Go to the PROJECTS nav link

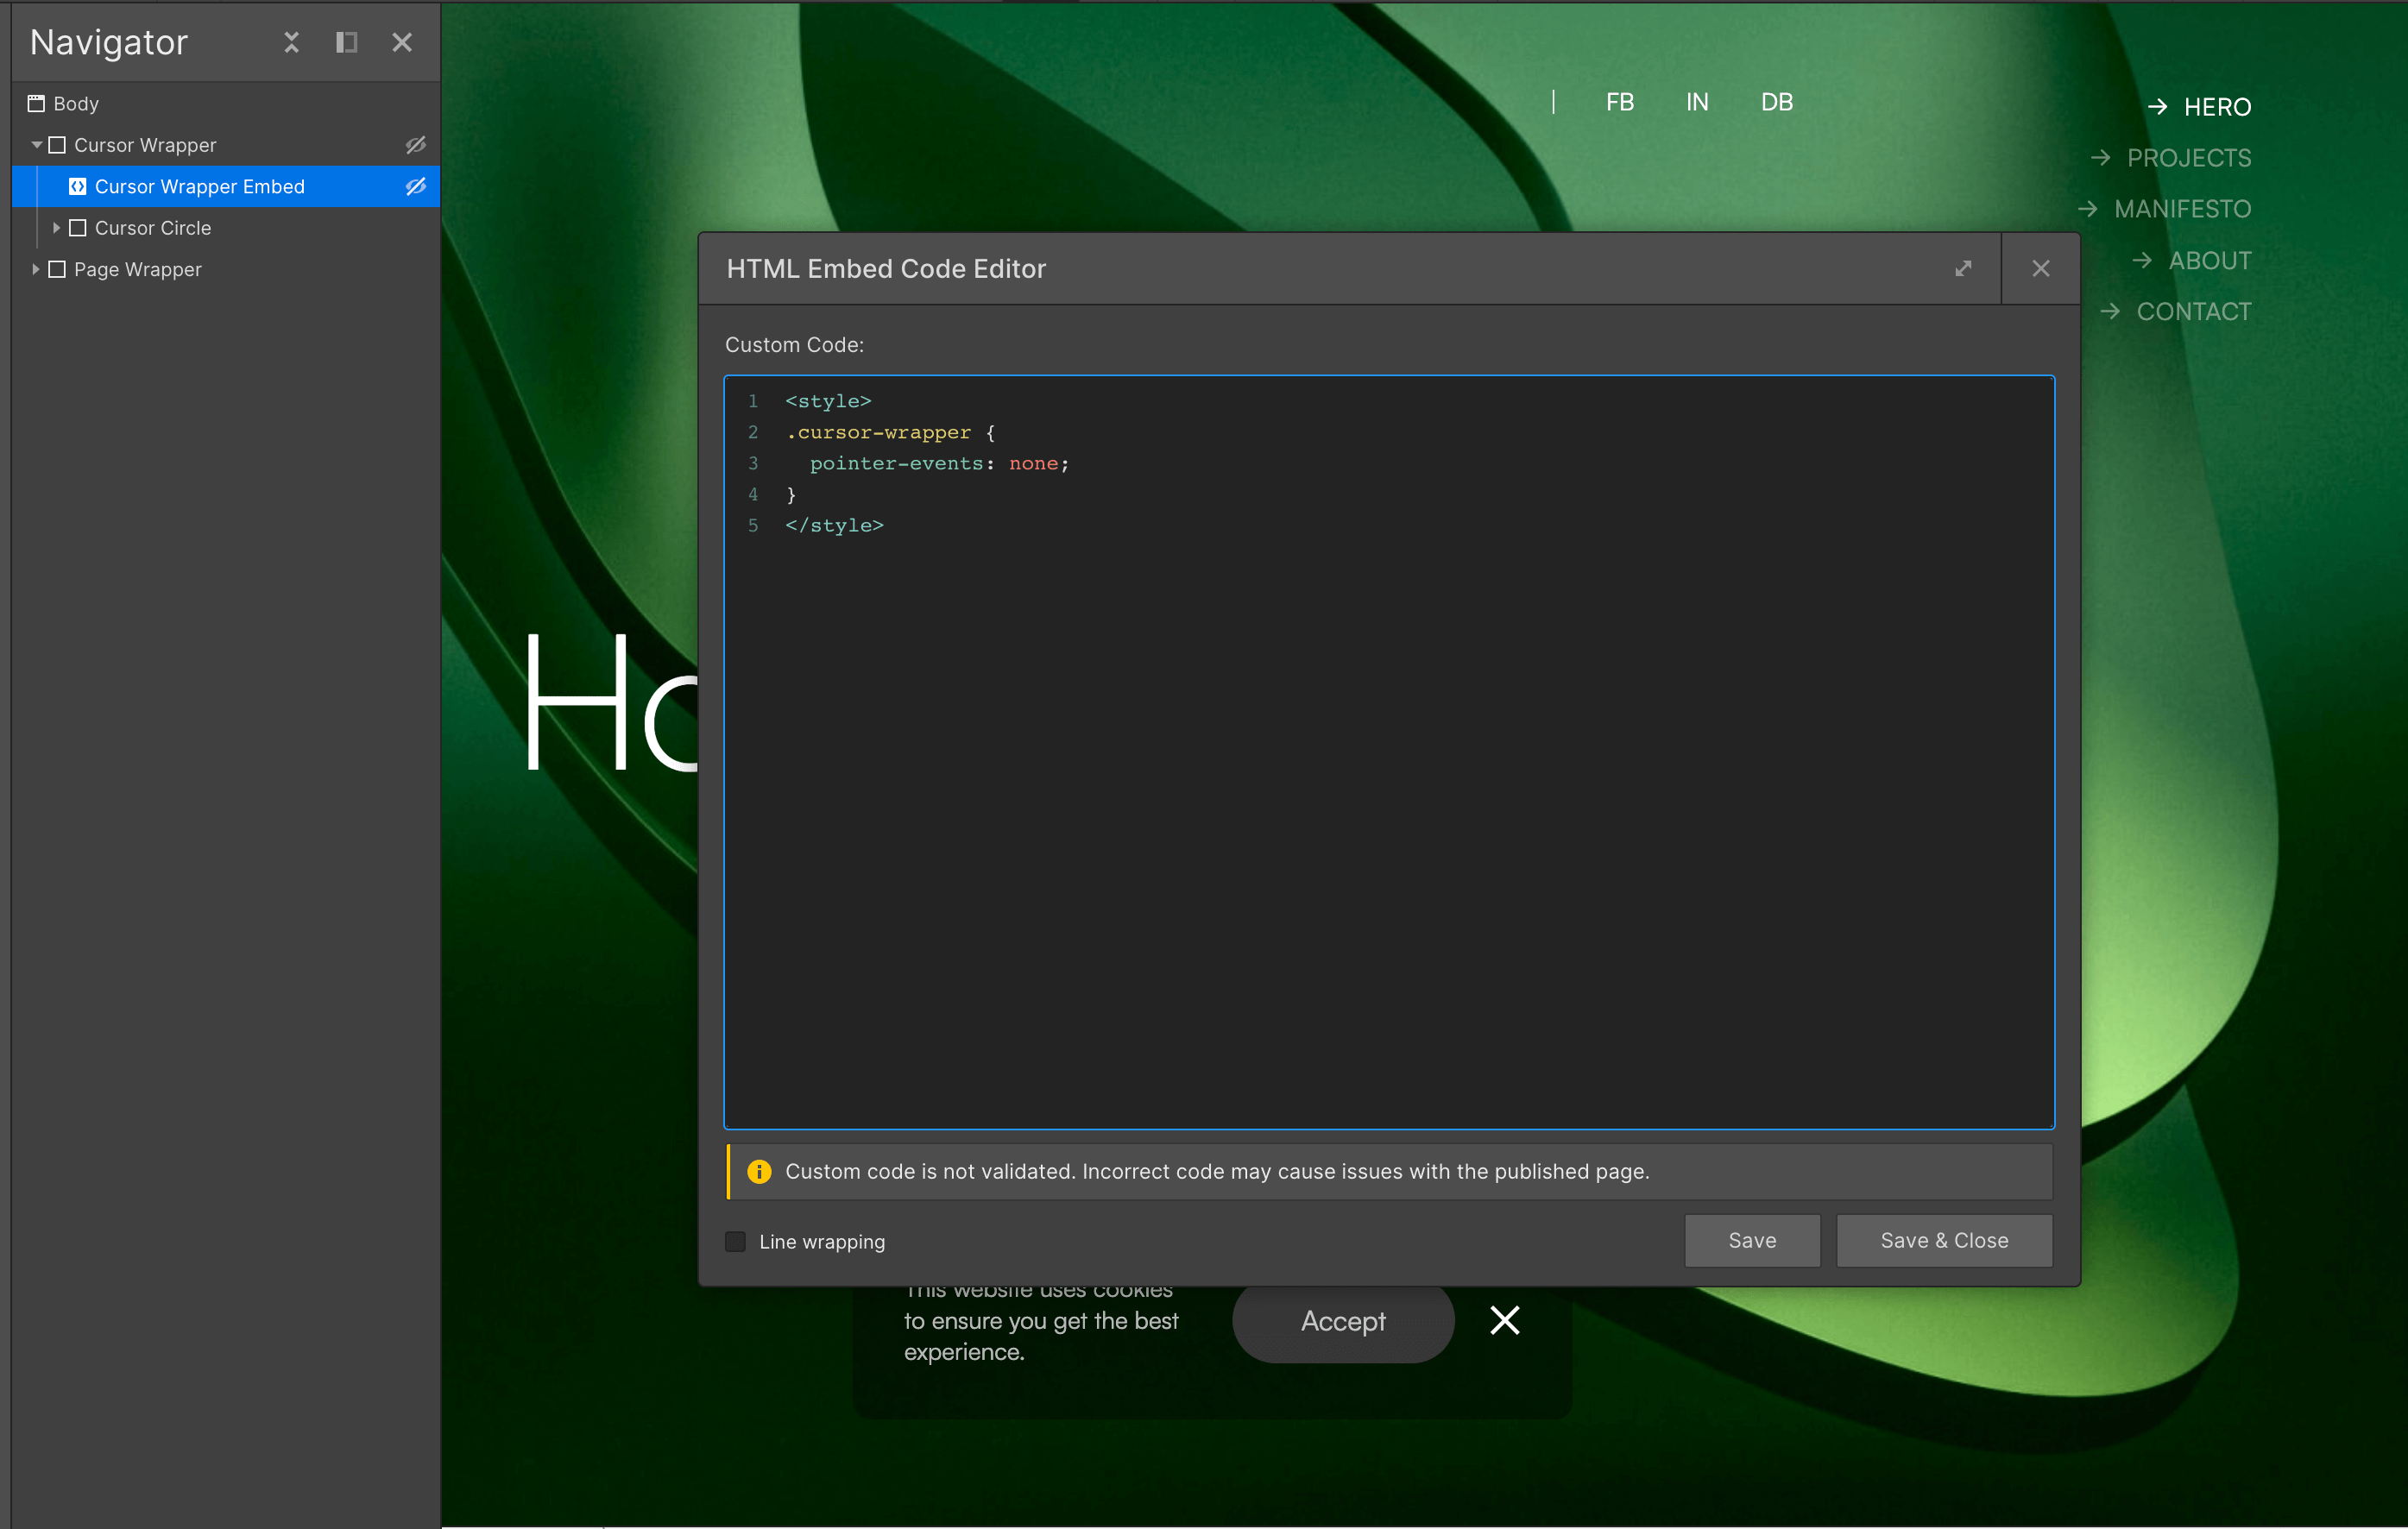[x=2188, y=158]
